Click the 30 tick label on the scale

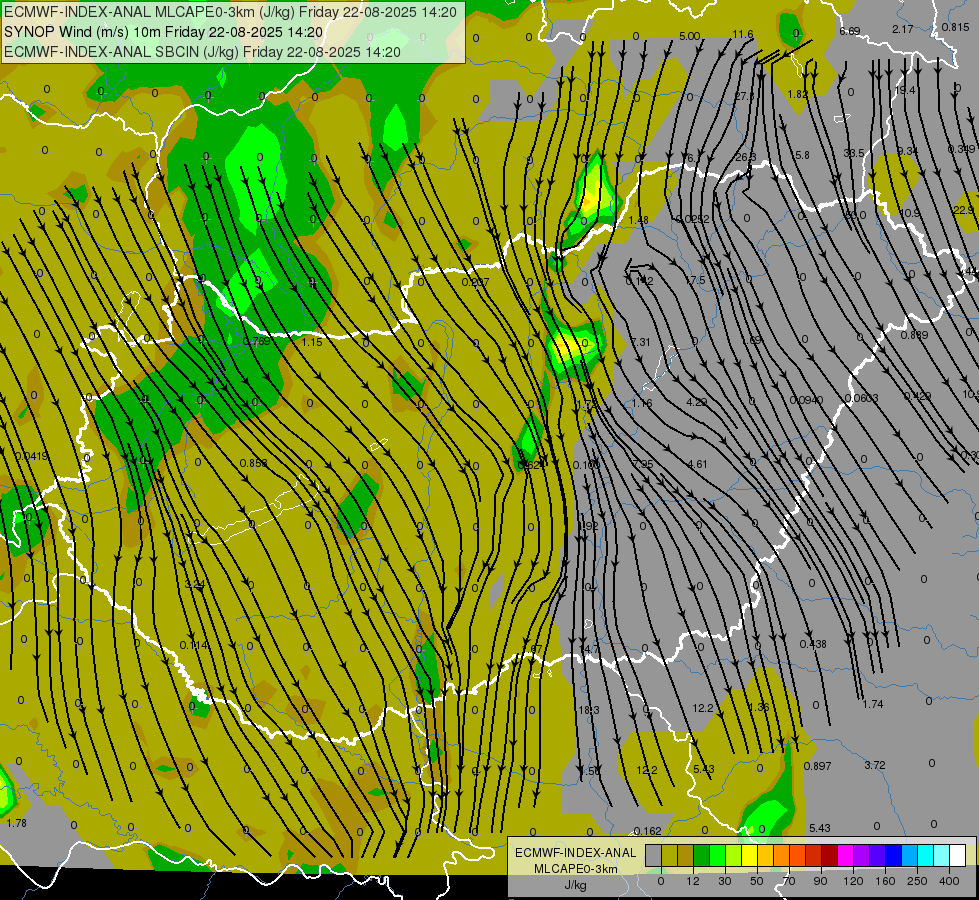(x=724, y=881)
